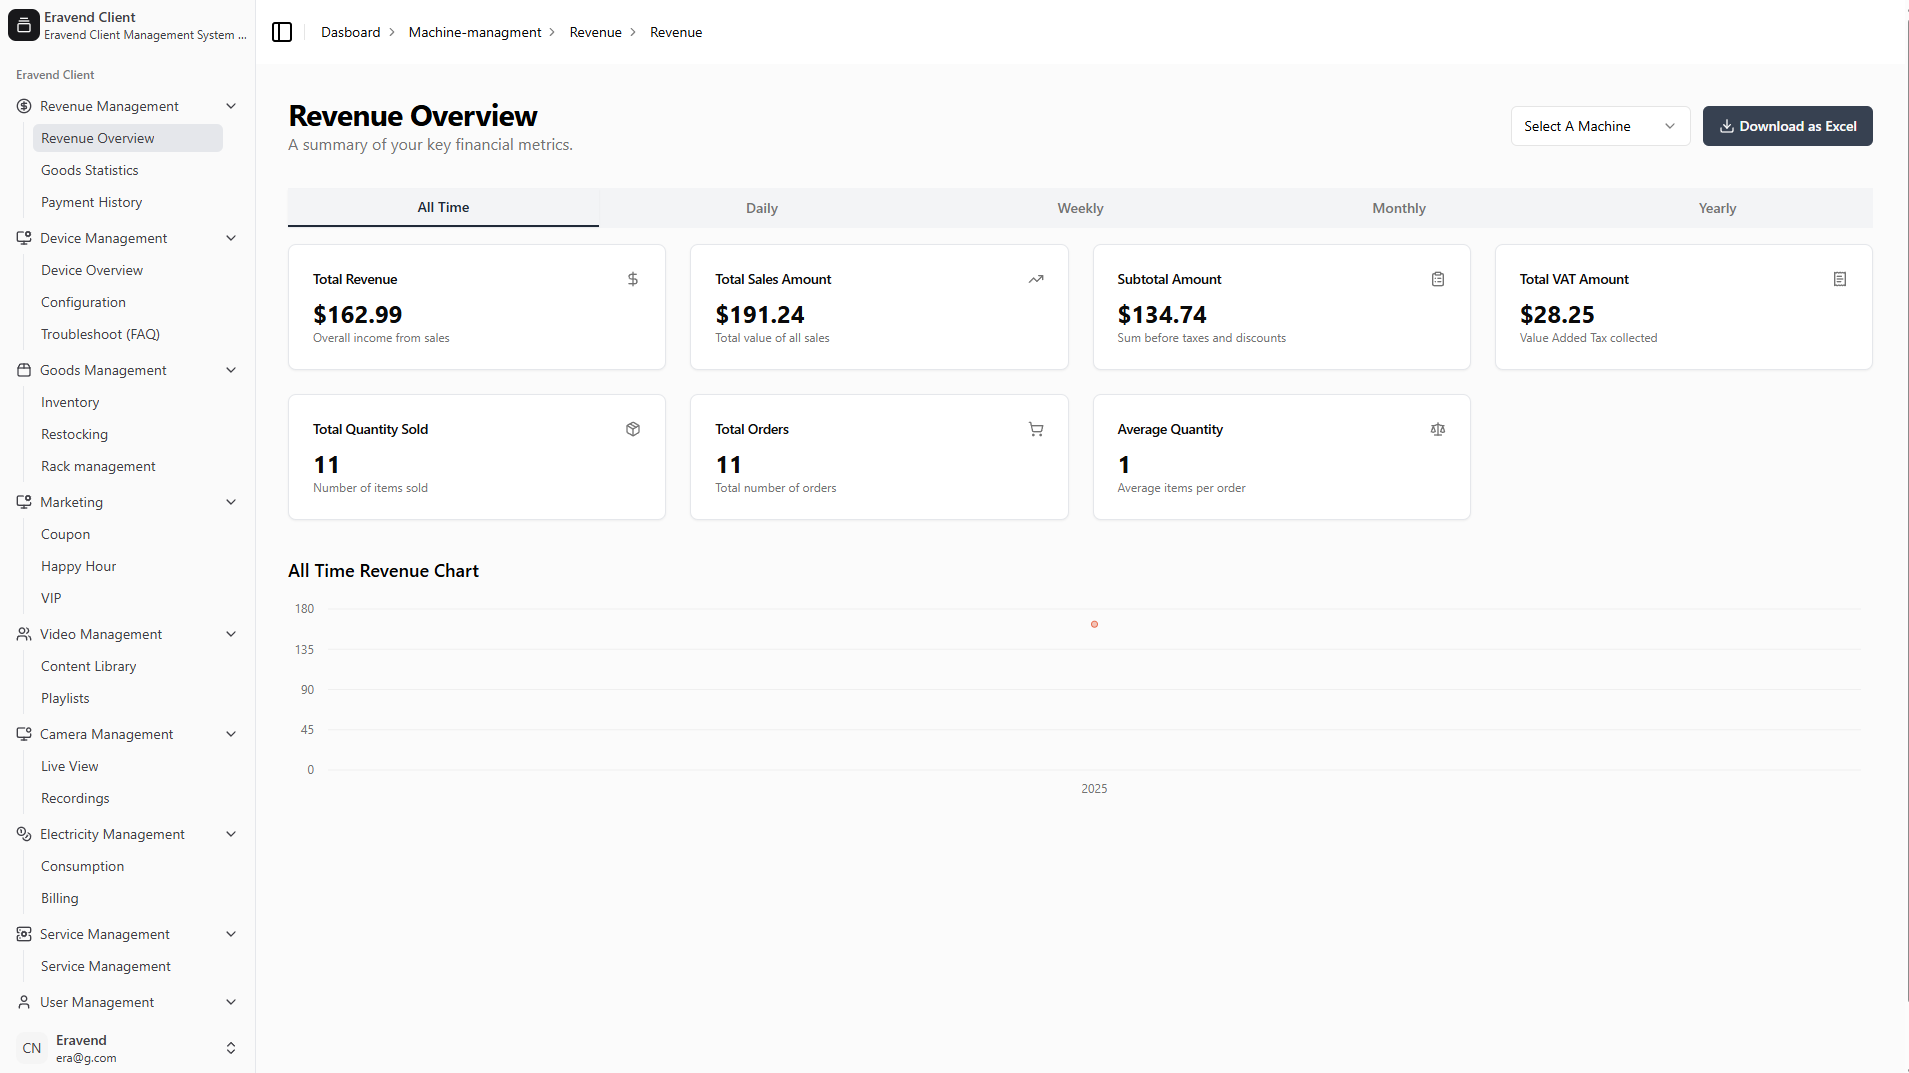Switch to the Weekly tab
The width and height of the screenshot is (1909, 1073).
1080,208
